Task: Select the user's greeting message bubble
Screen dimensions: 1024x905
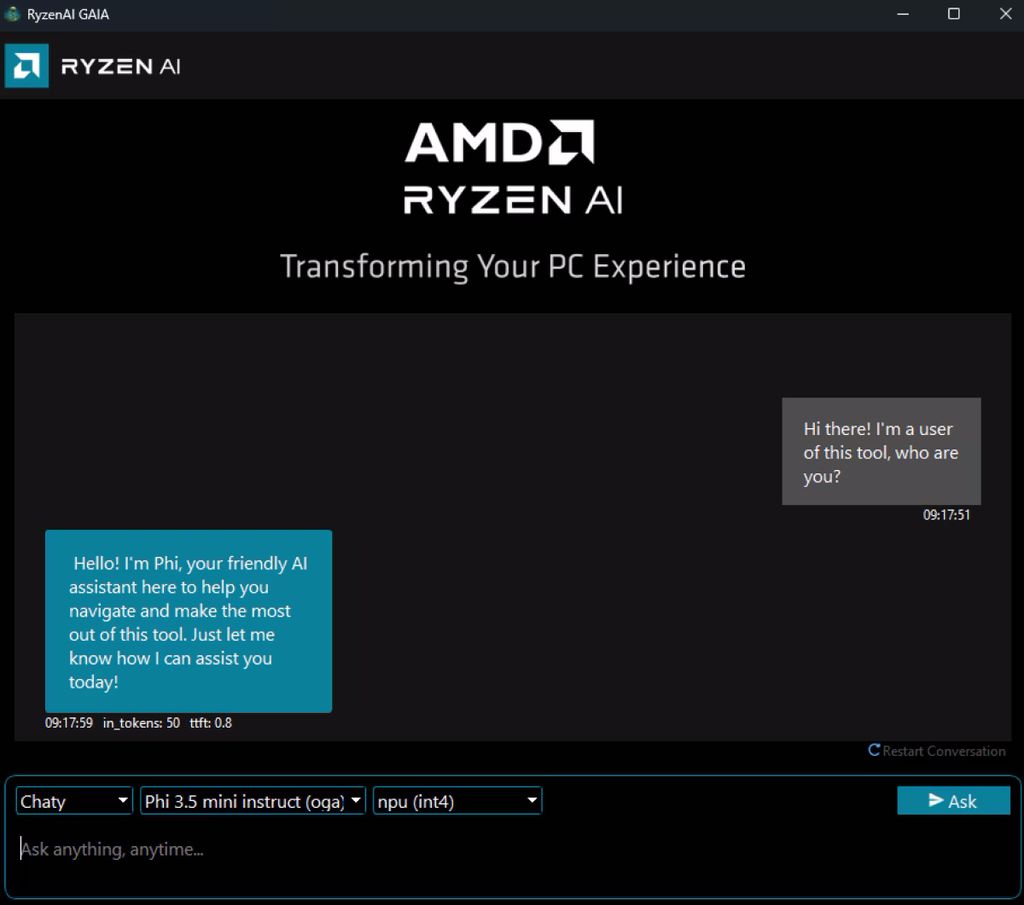Action: 881,452
